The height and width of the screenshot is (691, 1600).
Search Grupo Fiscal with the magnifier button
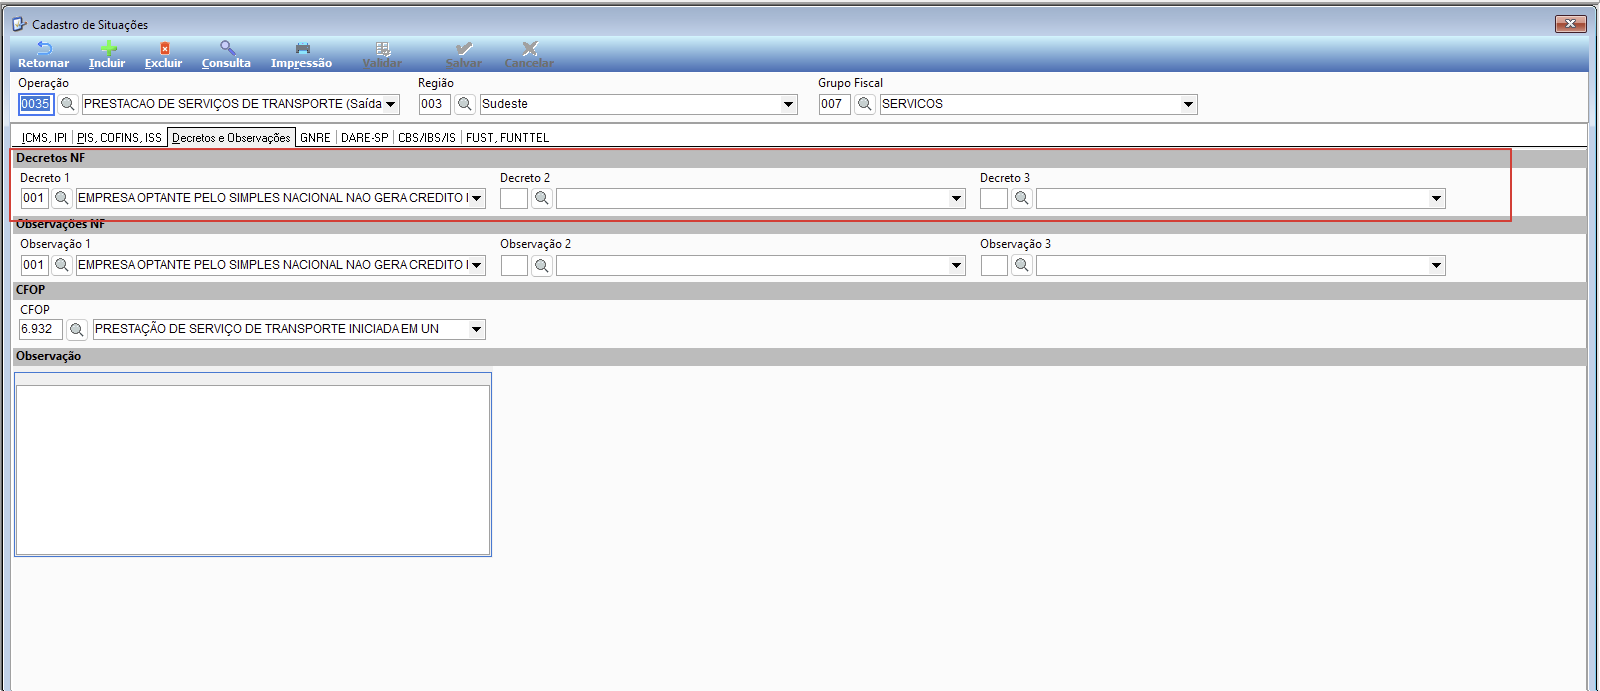coord(865,104)
